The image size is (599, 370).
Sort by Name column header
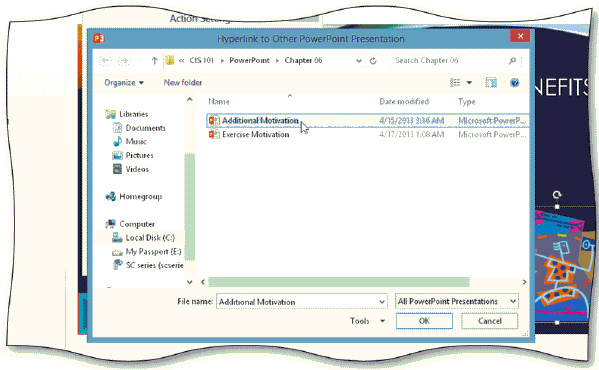click(x=219, y=102)
